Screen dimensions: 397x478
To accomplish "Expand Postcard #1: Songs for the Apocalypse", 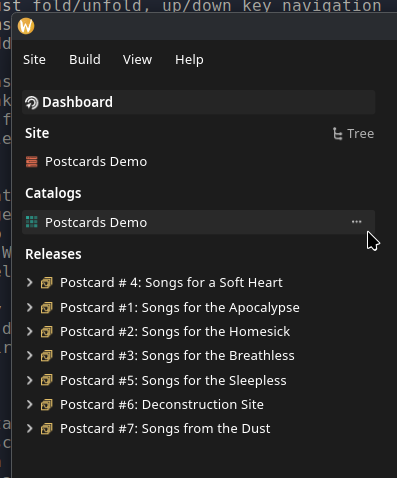I will [29, 307].
